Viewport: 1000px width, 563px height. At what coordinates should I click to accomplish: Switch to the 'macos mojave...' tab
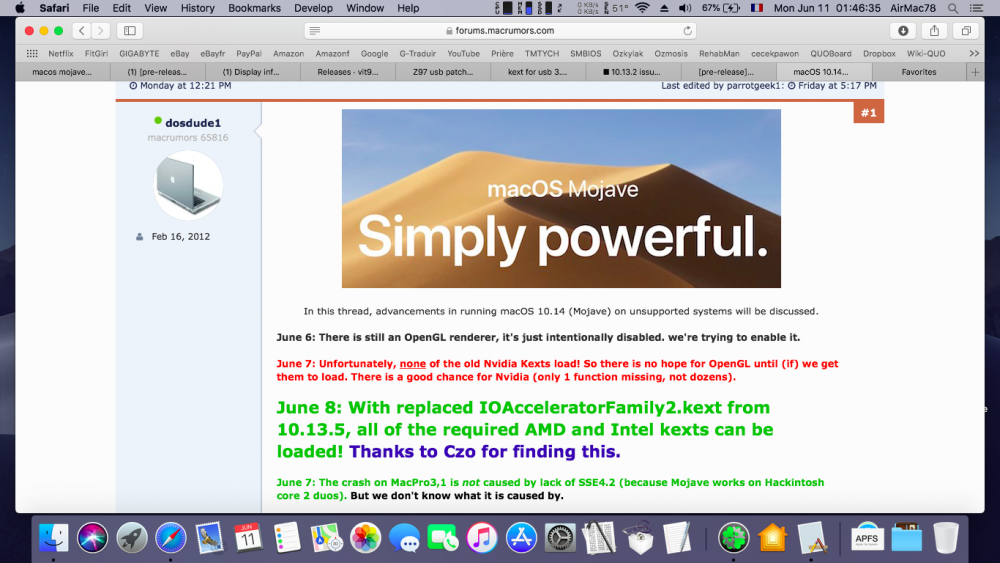click(x=62, y=72)
